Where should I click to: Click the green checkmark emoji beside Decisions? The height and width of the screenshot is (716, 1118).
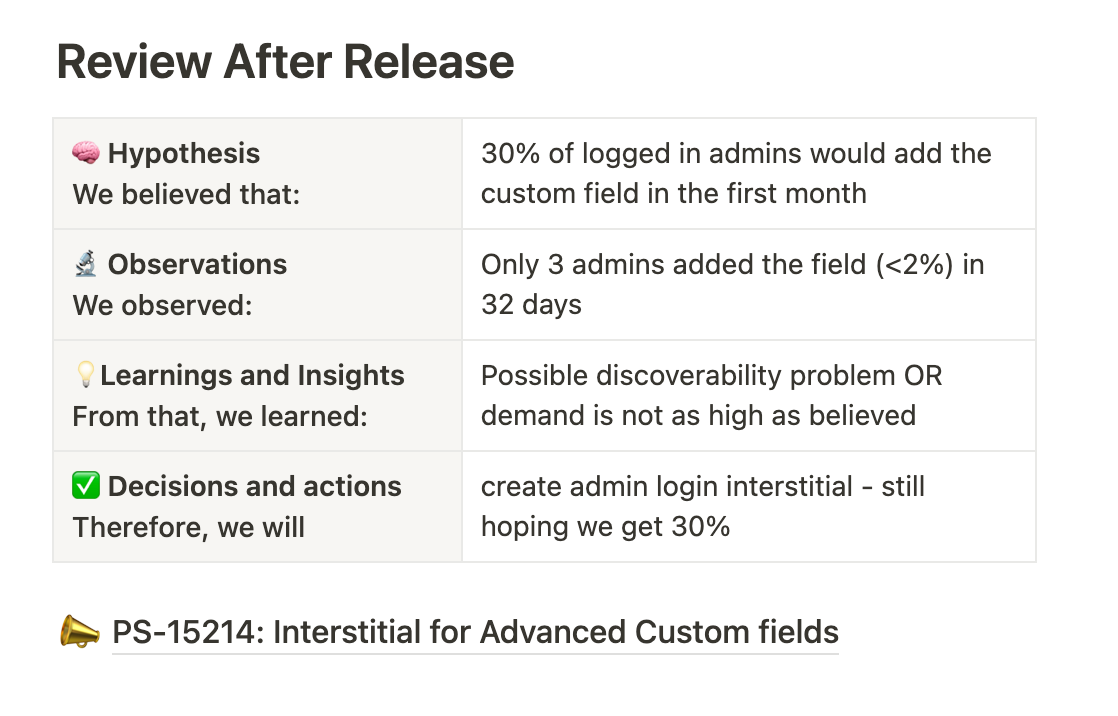tap(86, 486)
